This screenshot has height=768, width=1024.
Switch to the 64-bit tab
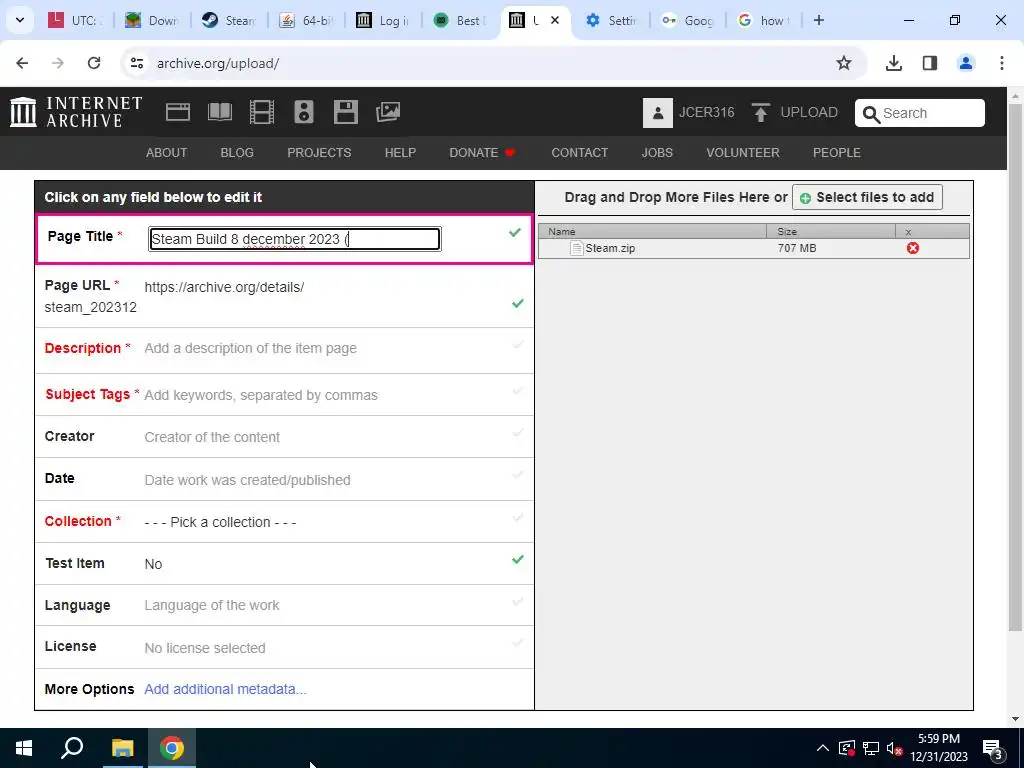307,20
